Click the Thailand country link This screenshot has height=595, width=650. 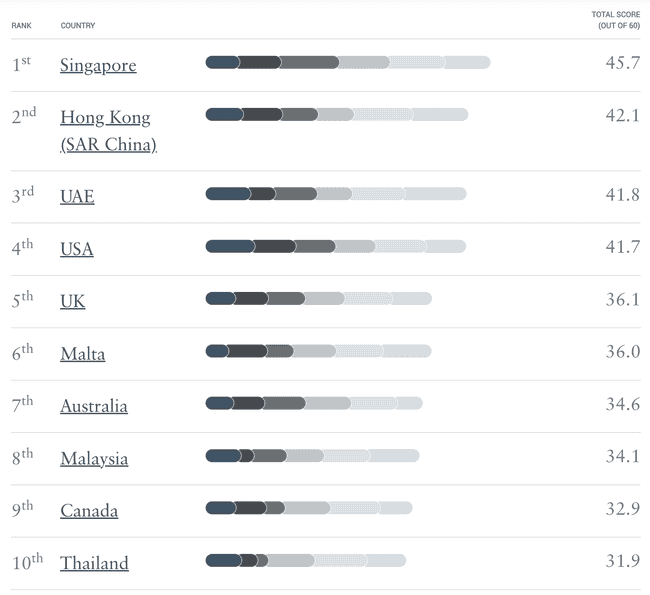pos(94,563)
